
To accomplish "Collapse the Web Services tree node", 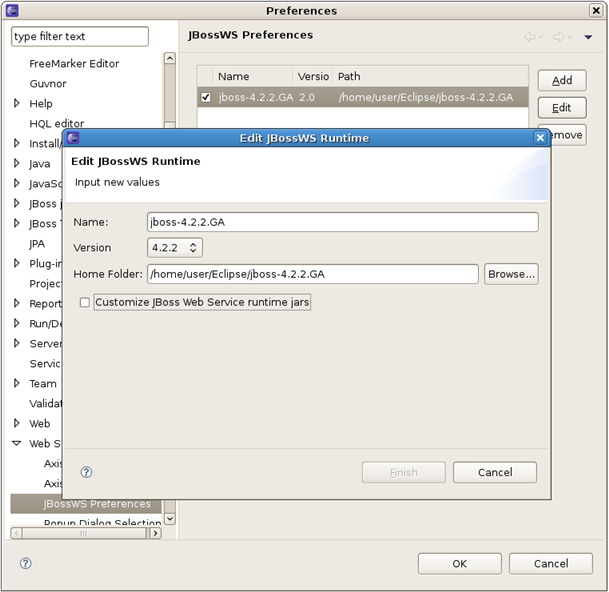I will click(17, 443).
